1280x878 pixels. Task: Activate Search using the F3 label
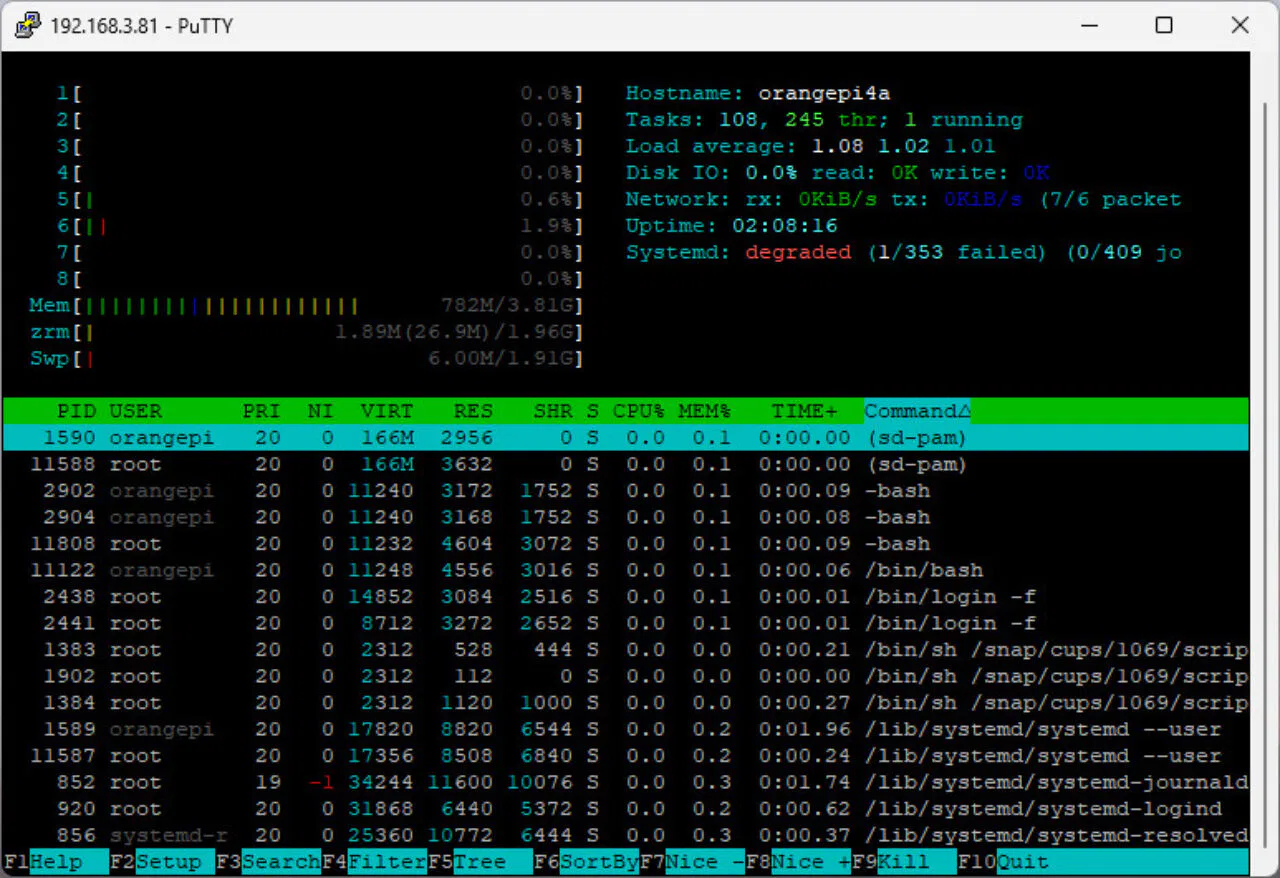[270, 861]
